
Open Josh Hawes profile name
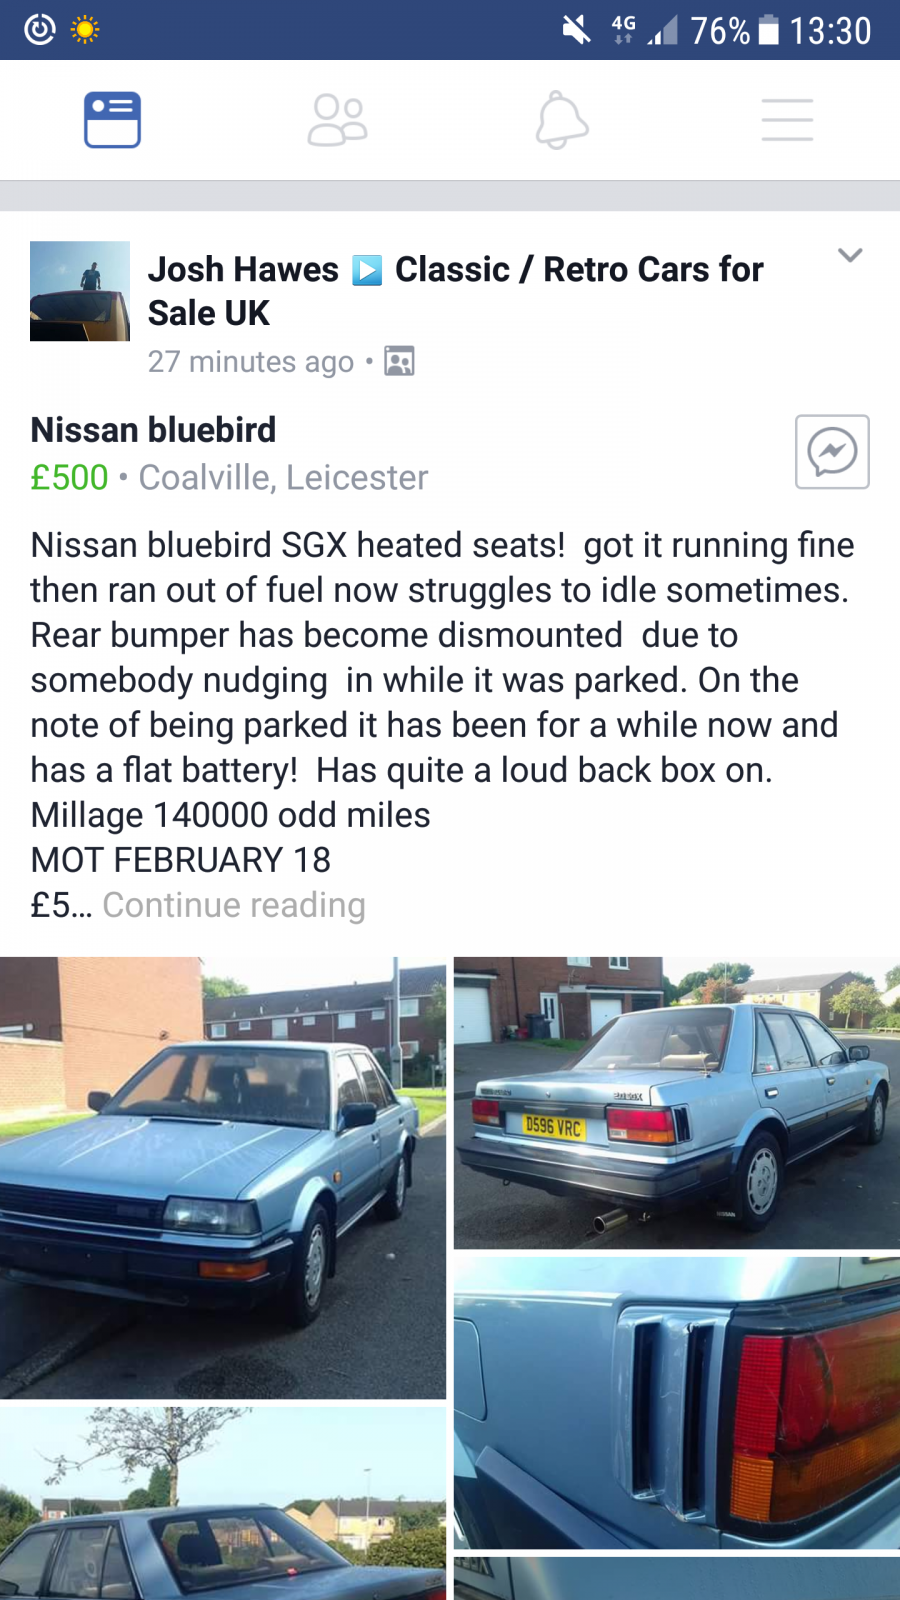point(243,269)
